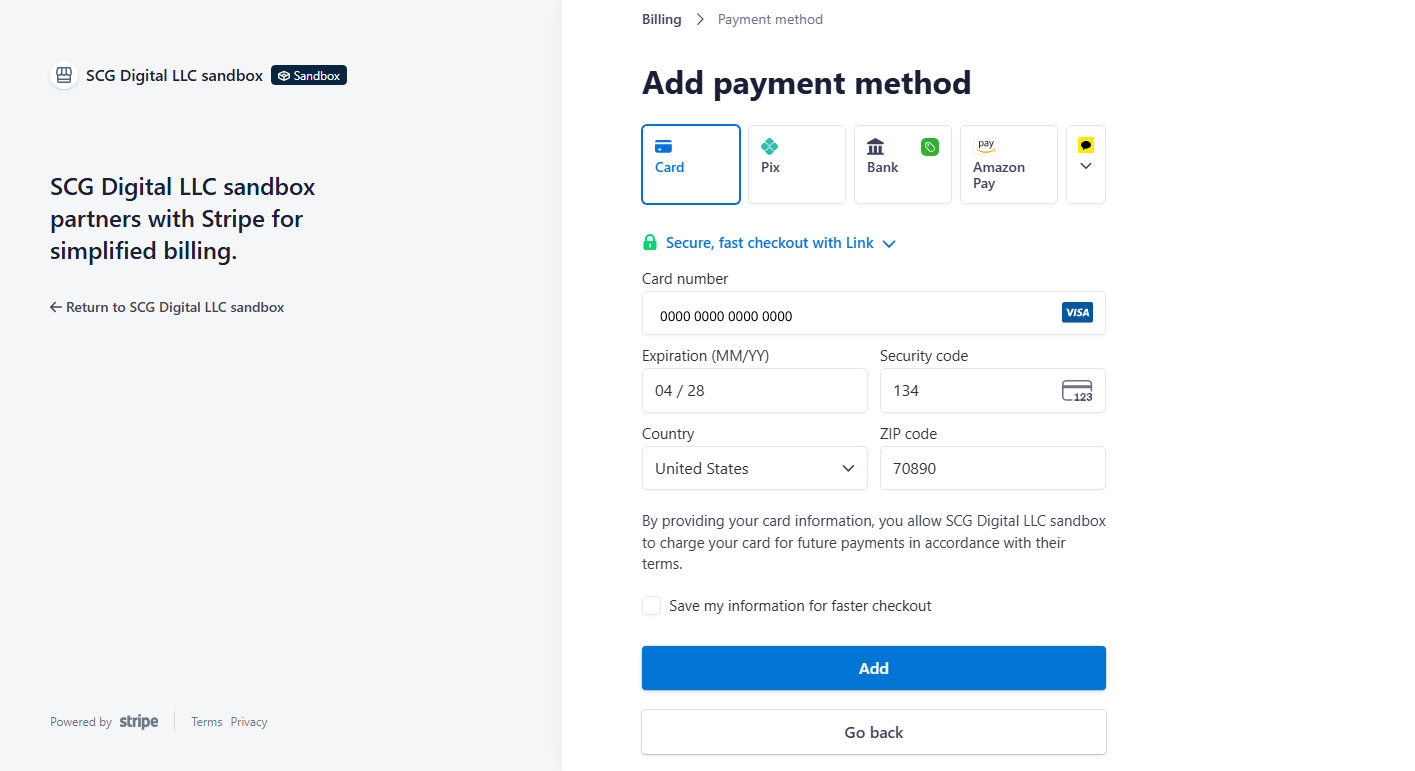Click the Expiration date field

755,390
